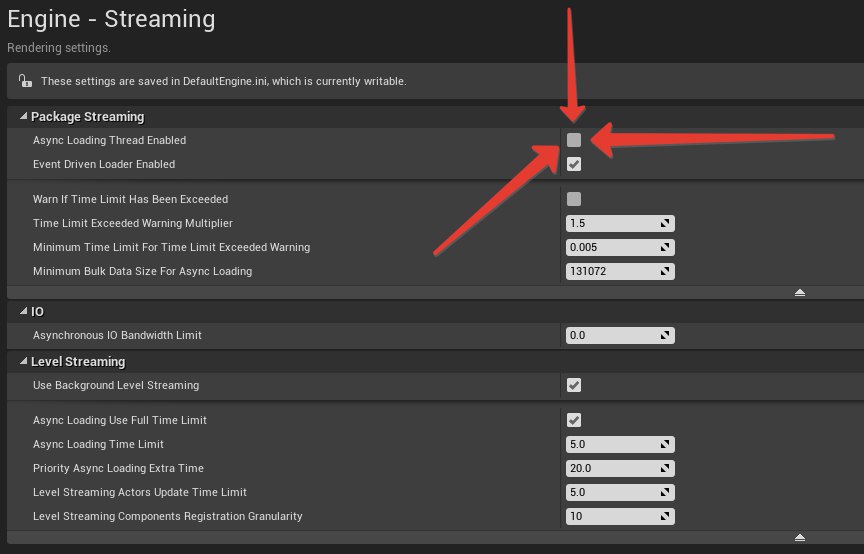Toggle Warn If Time Limit Has Been Exceeded

574,199
